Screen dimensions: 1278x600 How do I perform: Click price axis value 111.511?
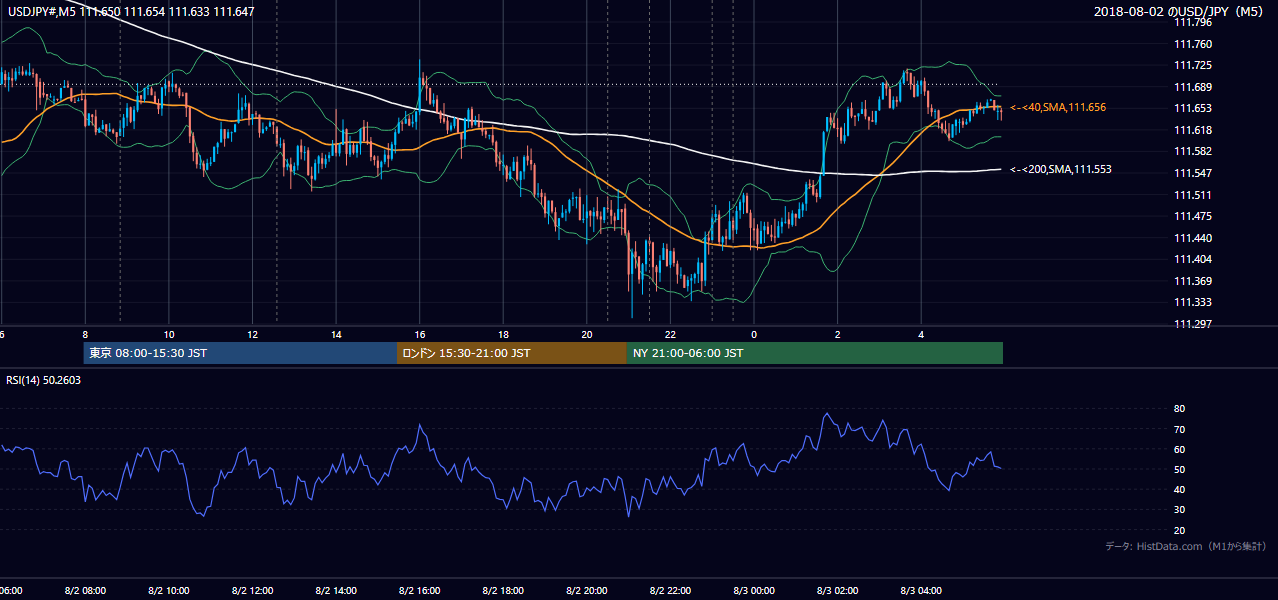[x=1192, y=195]
